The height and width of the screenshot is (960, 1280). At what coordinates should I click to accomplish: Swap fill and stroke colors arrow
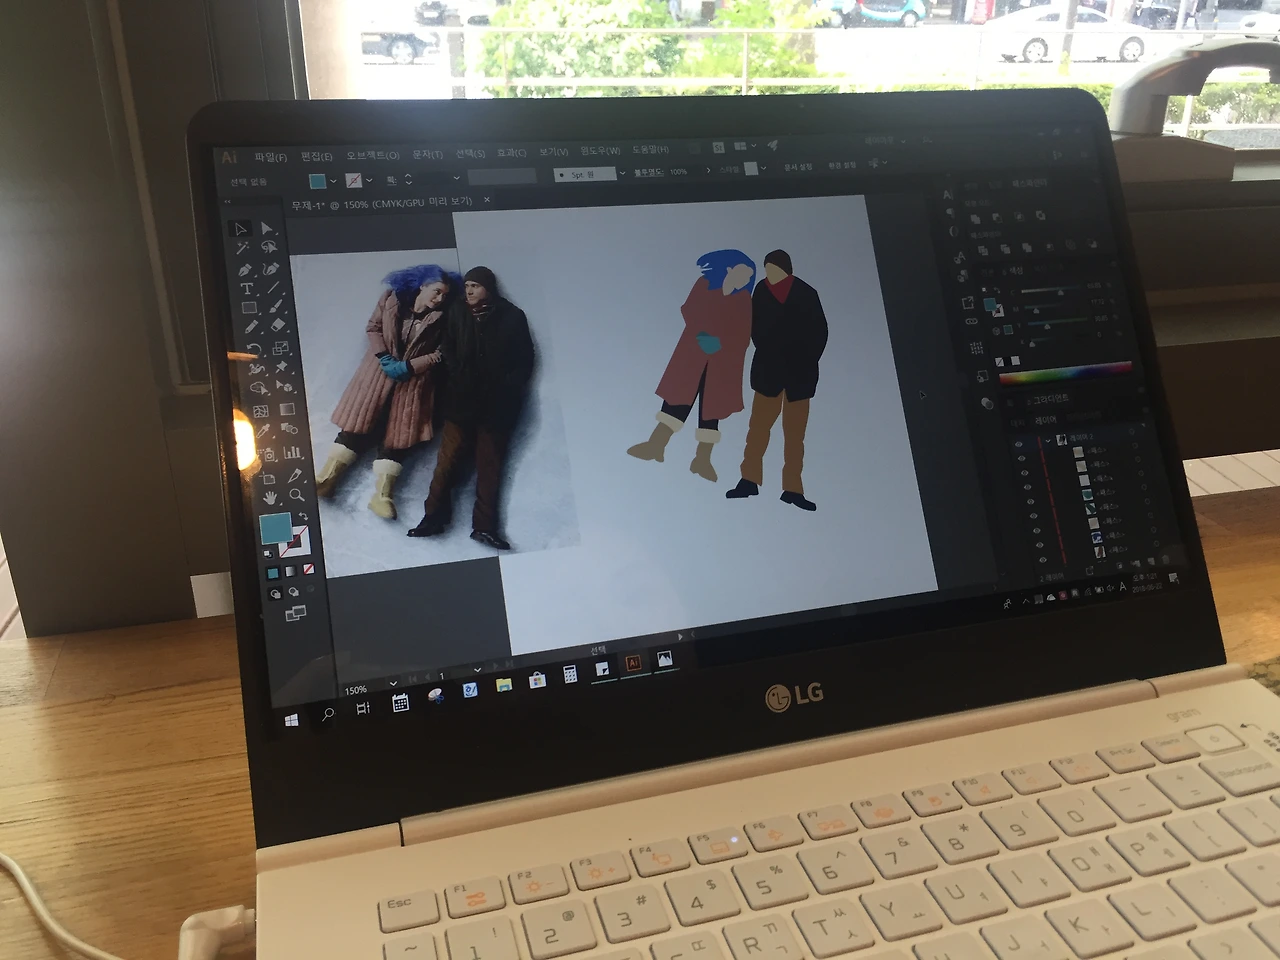point(303,518)
